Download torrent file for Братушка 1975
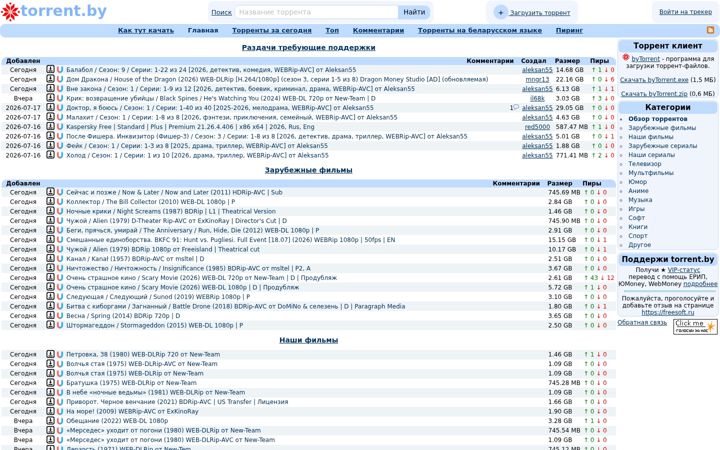This screenshot has height=450, width=720. (x=51, y=382)
